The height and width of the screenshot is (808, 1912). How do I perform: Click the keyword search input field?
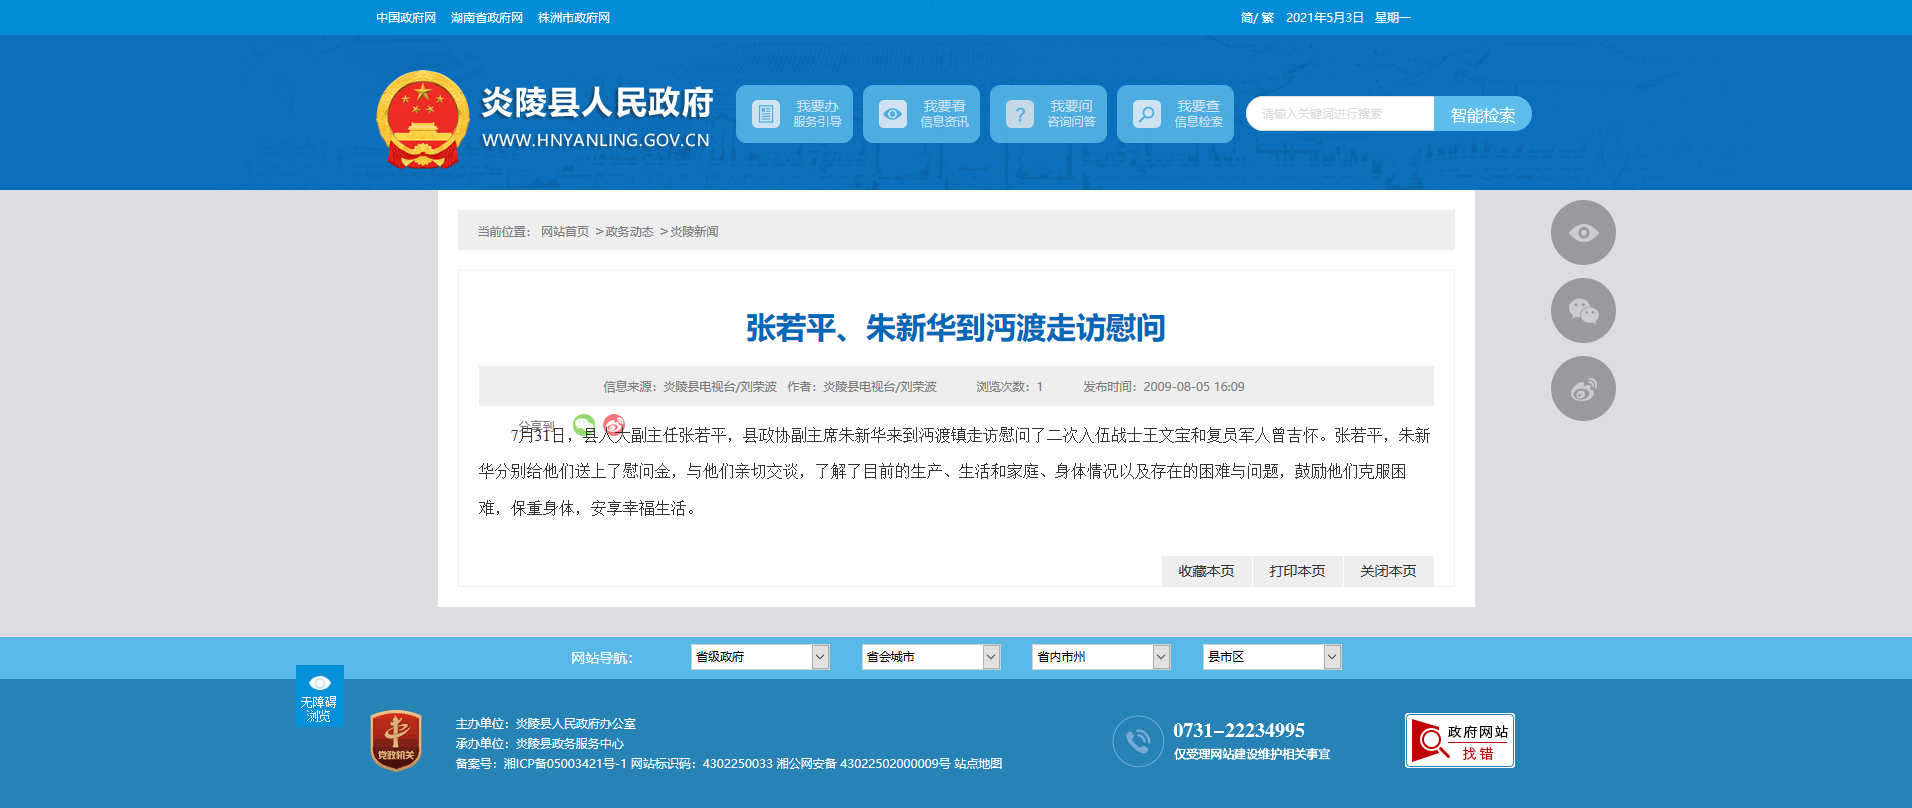click(1340, 114)
